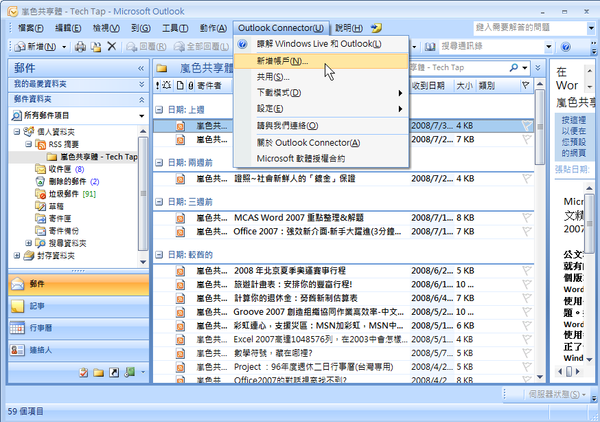Click the 伺服器狀態(S) status bar button
The image size is (600, 422).
click(x=557, y=394)
